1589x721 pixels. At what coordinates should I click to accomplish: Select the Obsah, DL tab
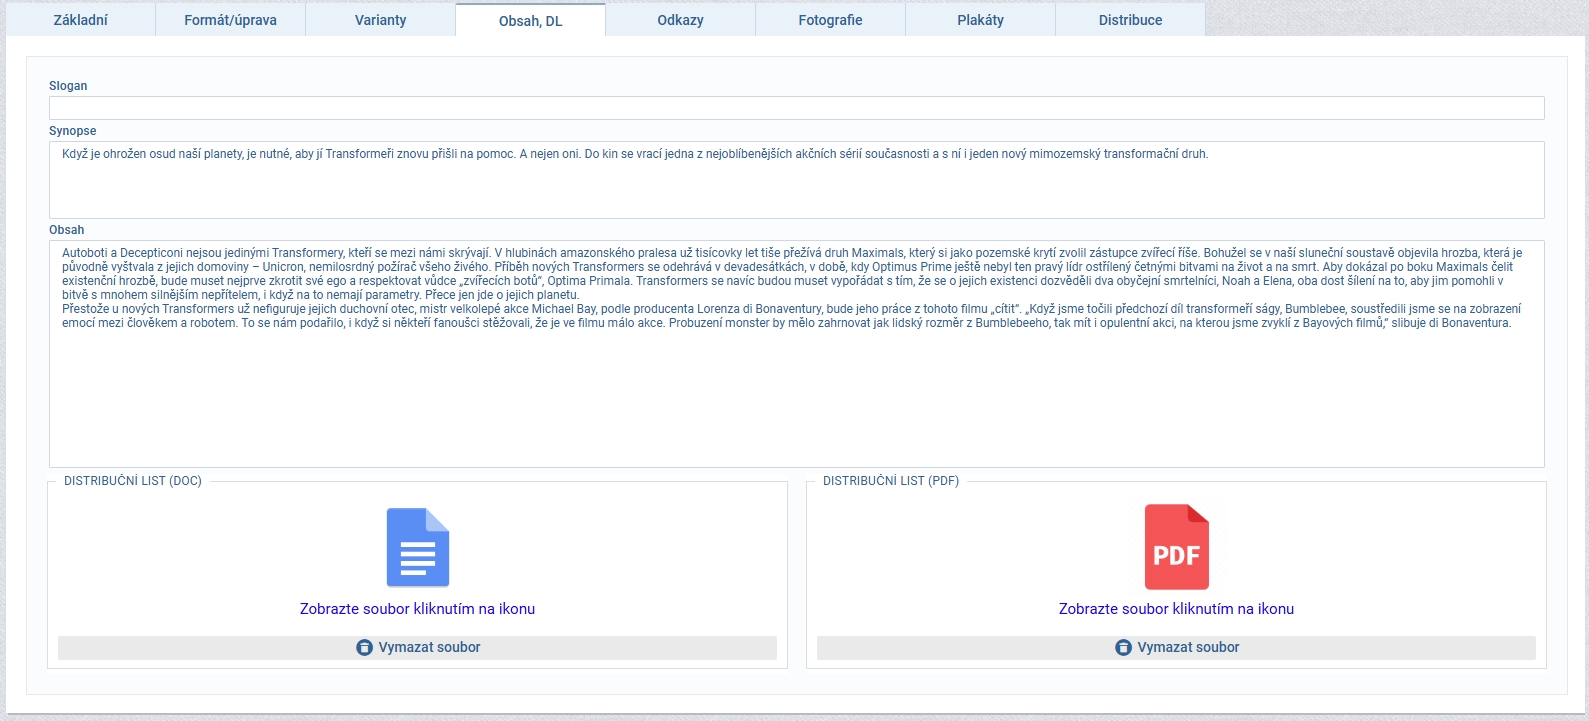(530, 21)
